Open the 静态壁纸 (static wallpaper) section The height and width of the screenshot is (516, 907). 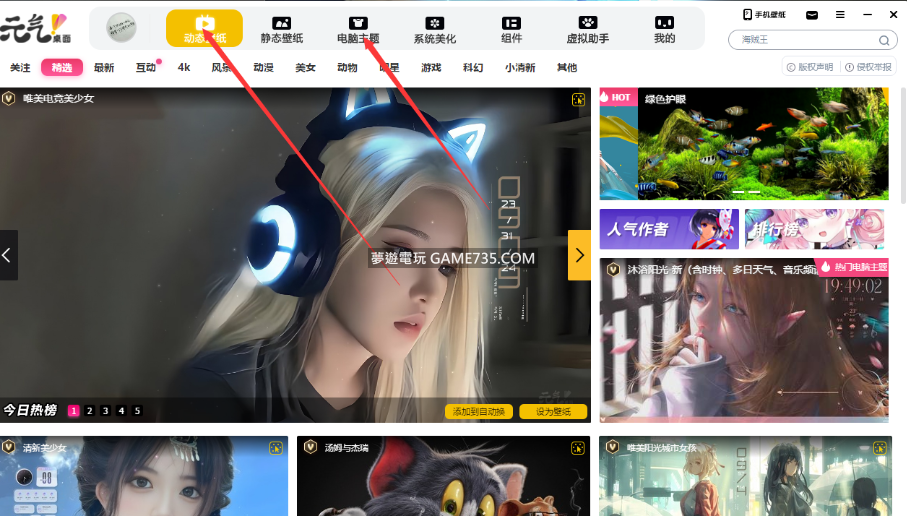[x=282, y=29]
